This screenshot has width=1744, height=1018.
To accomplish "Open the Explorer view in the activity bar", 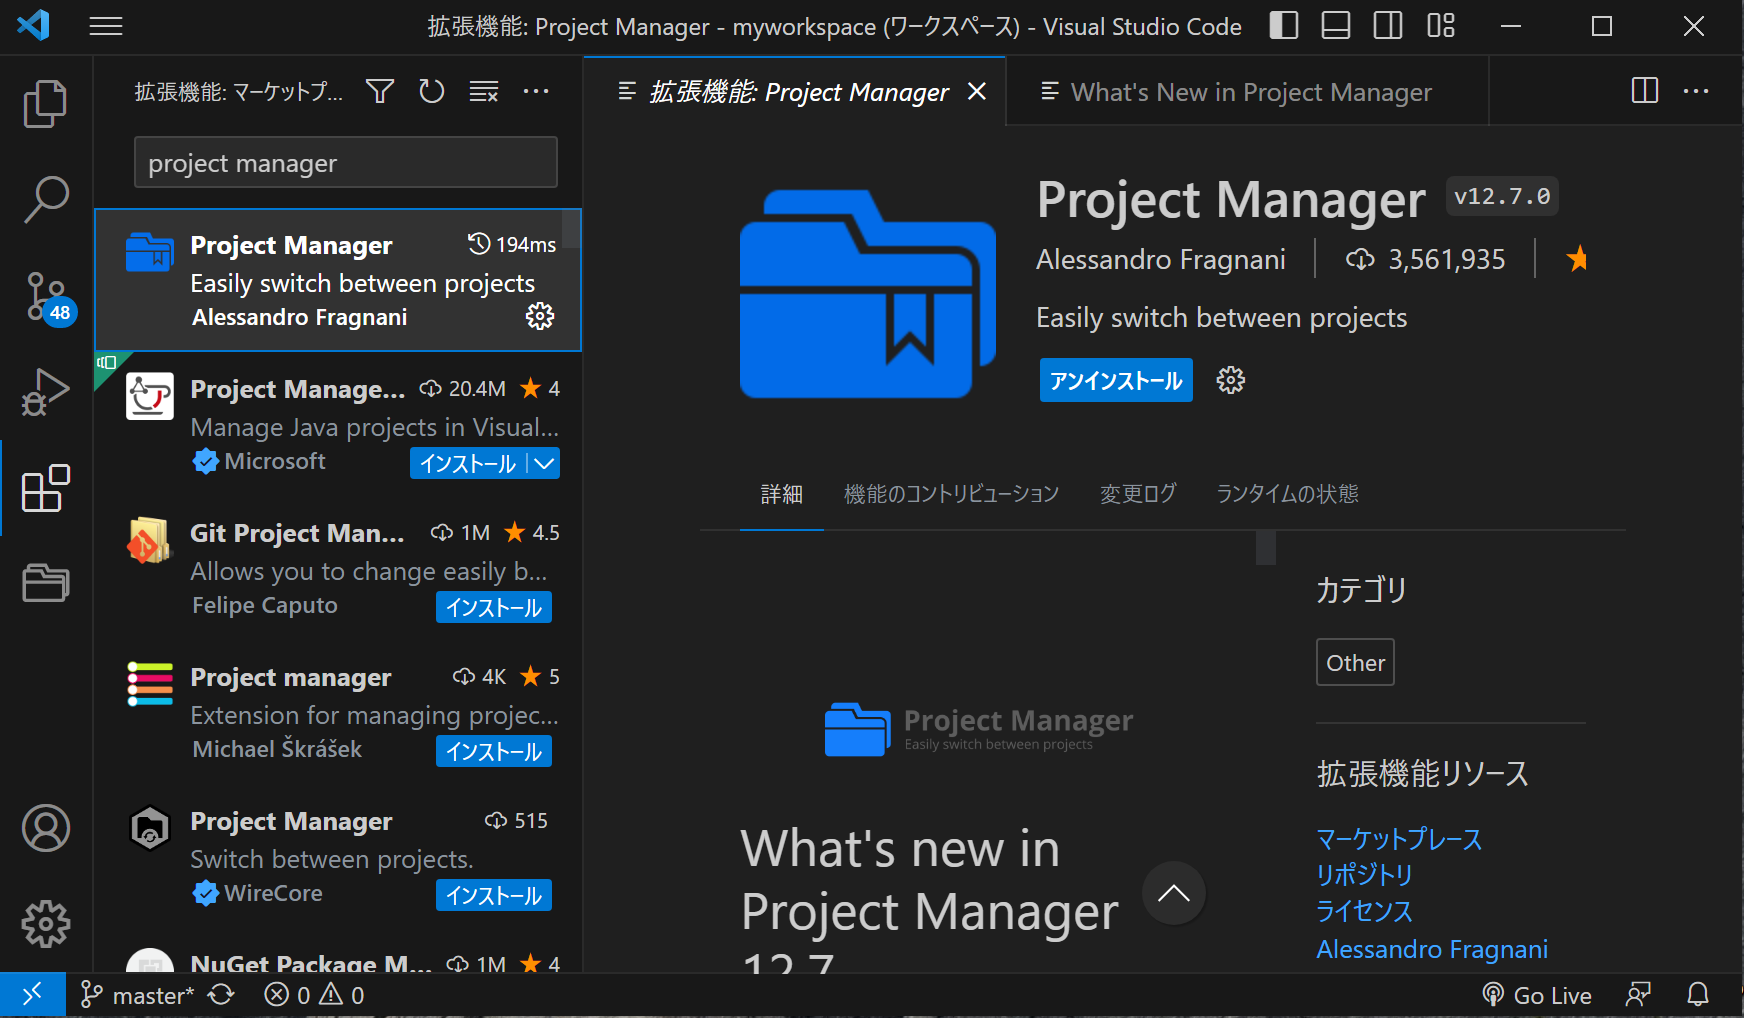I will (x=46, y=104).
